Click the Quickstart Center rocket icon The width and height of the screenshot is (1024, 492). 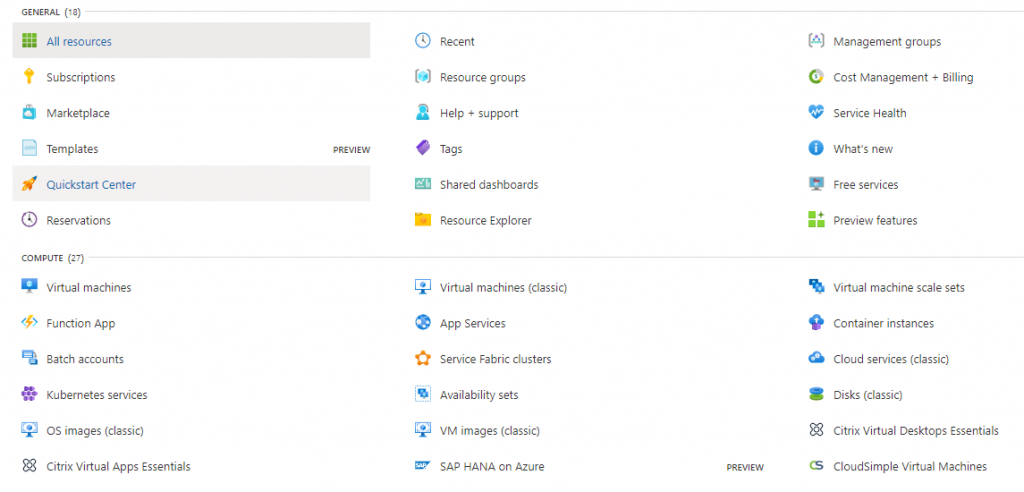[x=29, y=184]
